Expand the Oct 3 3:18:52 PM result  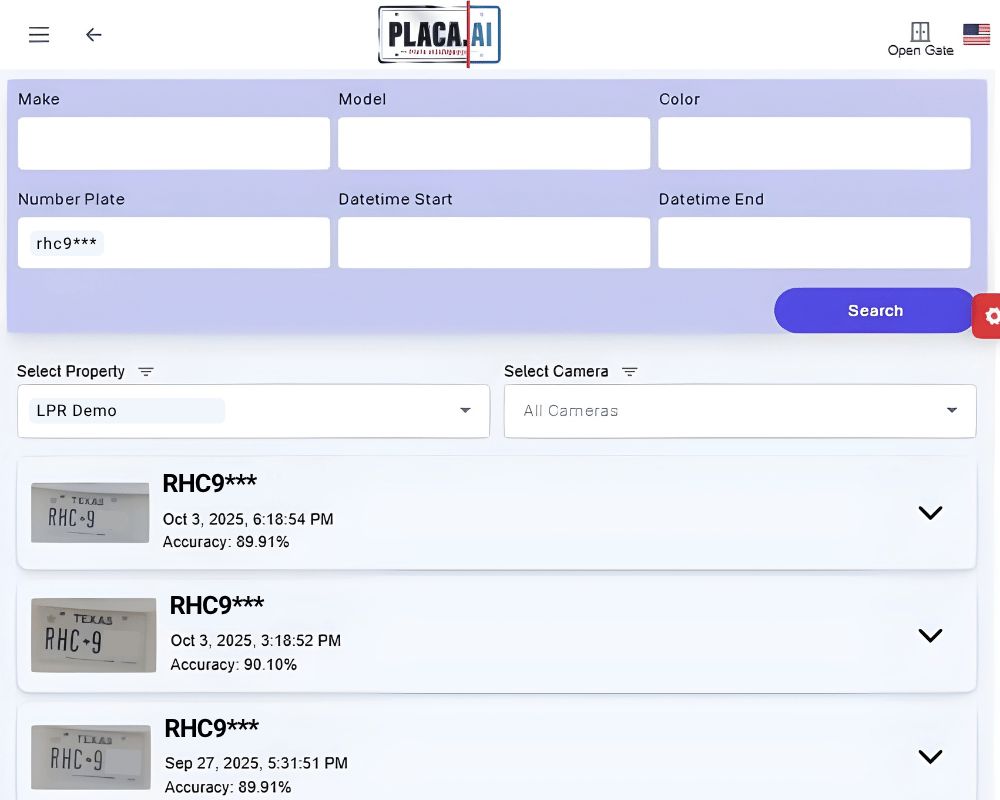pos(930,636)
